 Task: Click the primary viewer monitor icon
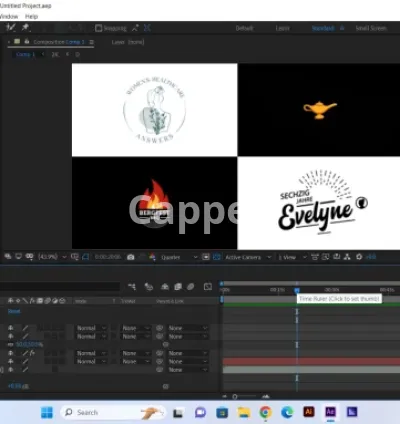pyautogui.click(x=19, y=257)
